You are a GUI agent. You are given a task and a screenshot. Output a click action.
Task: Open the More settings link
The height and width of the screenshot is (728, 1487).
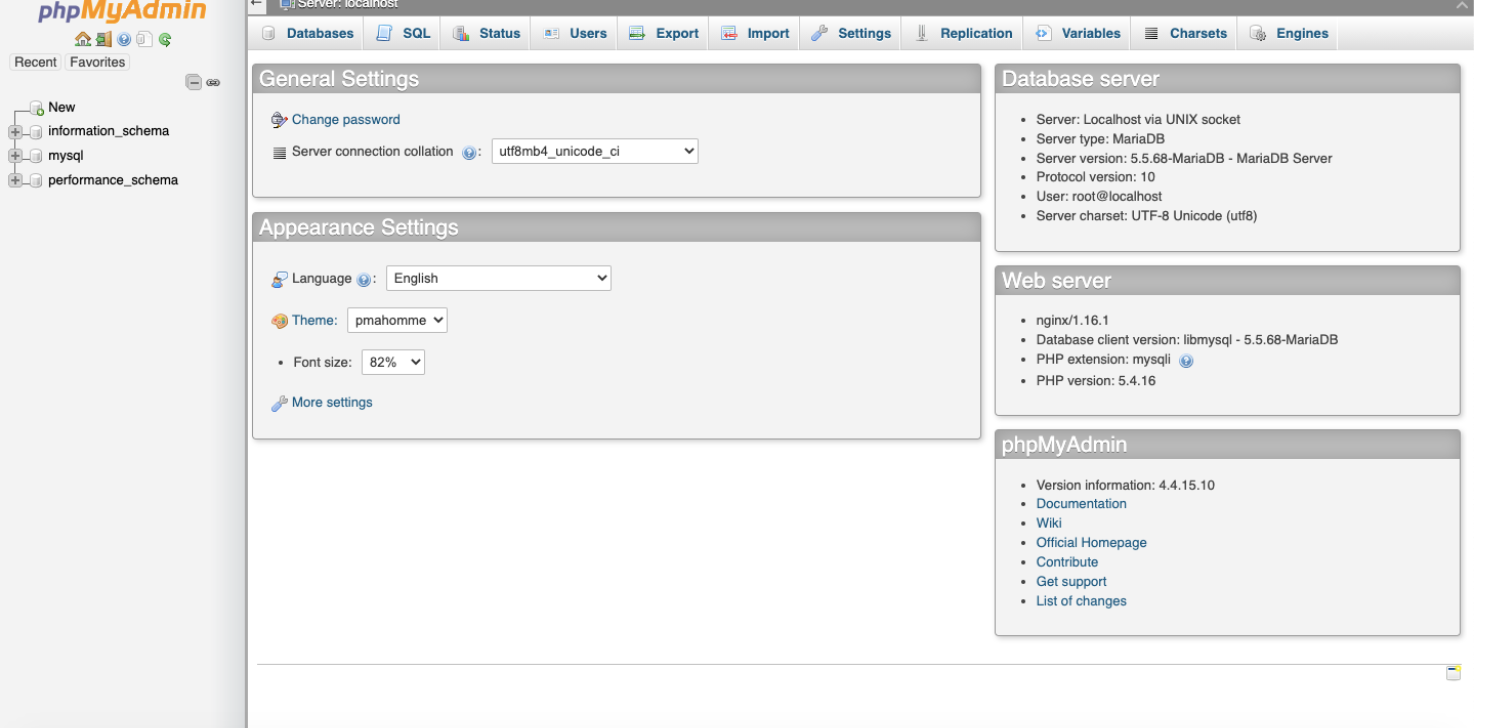(332, 402)
